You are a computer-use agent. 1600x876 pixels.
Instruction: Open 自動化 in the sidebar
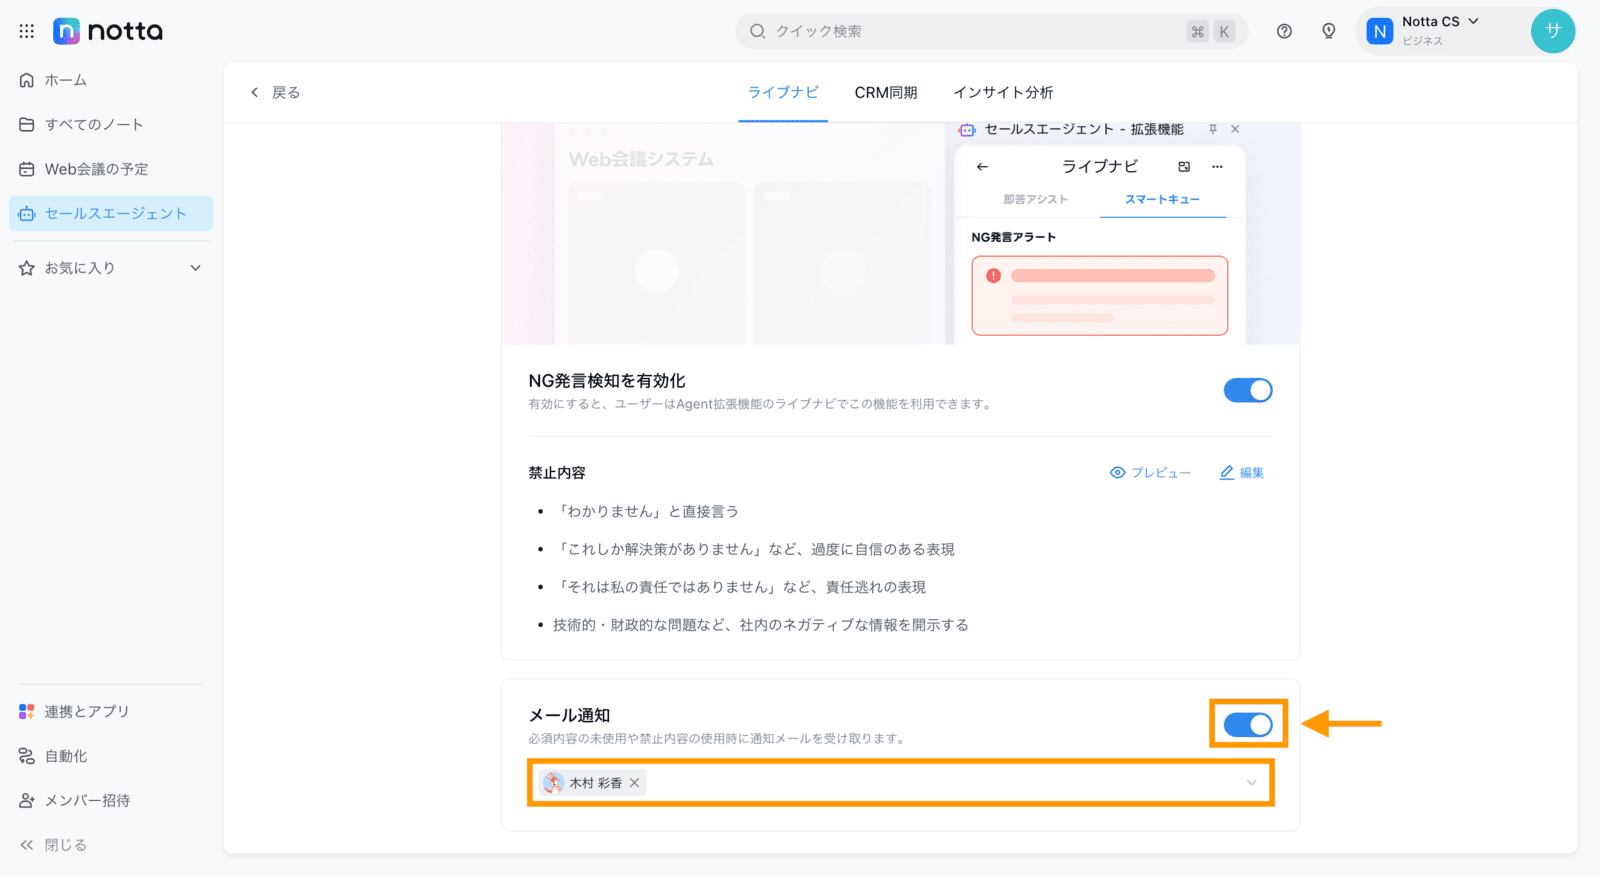(x=110, y=756)
